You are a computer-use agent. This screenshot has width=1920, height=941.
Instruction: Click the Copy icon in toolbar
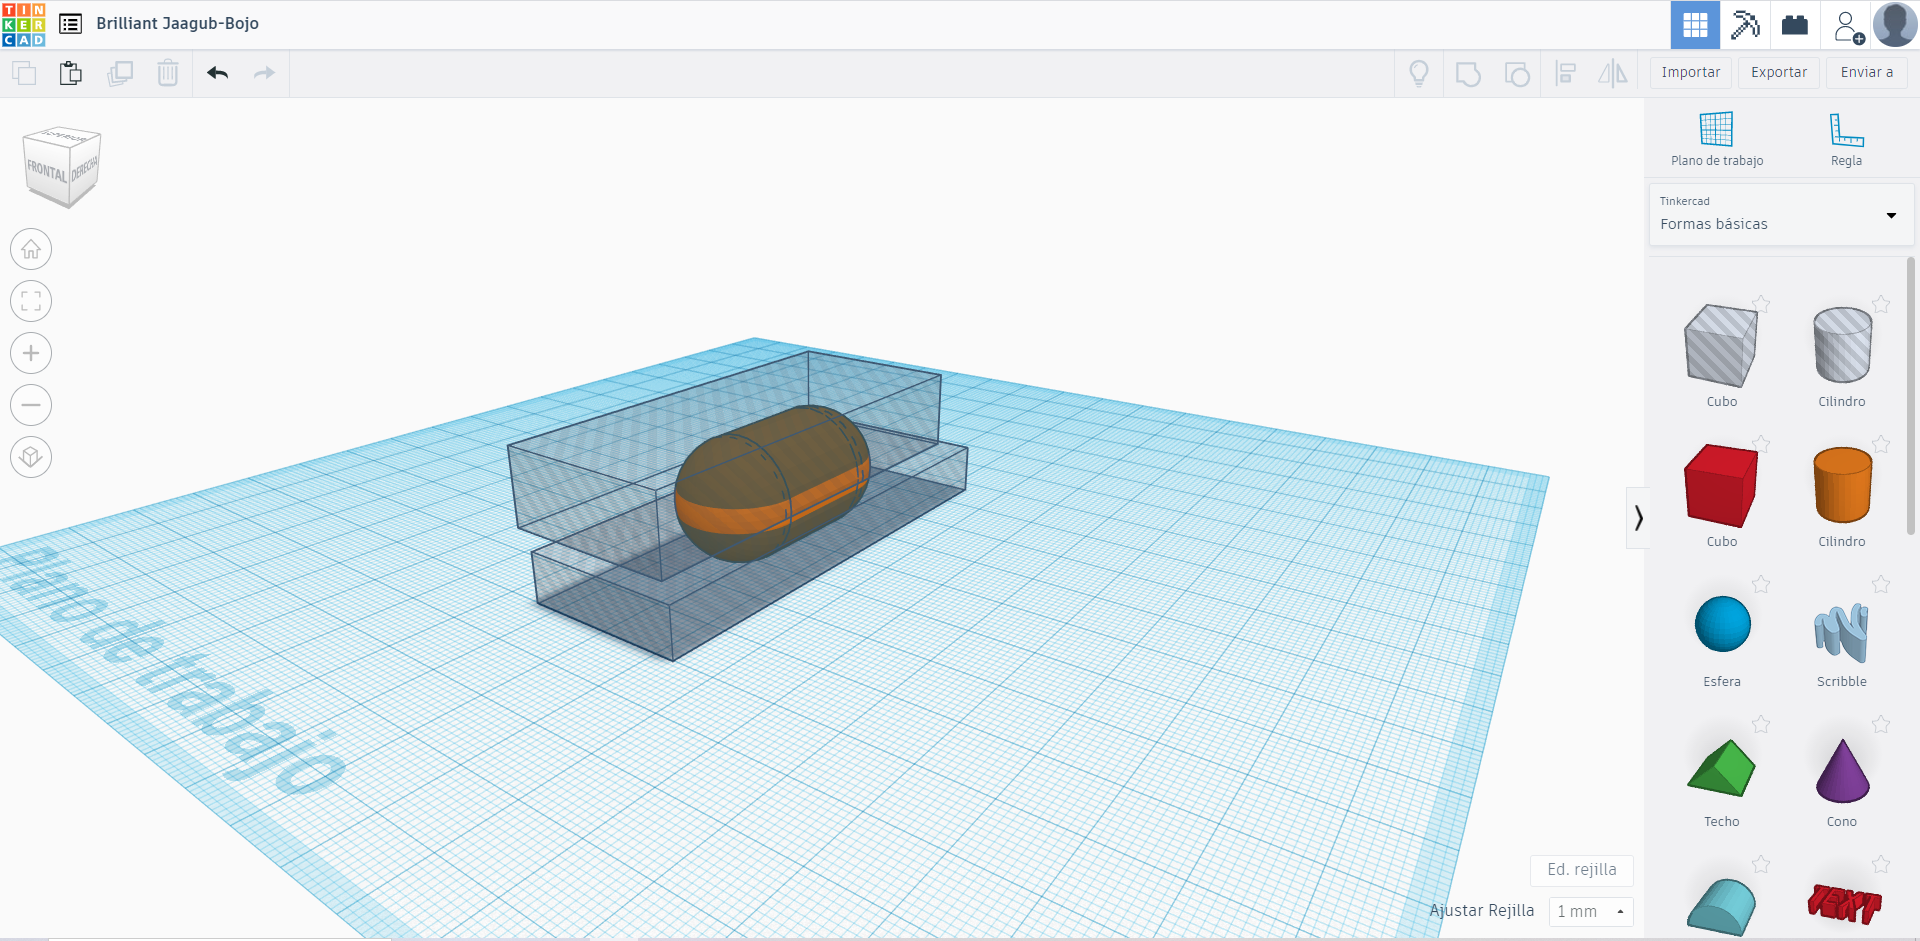24,73
